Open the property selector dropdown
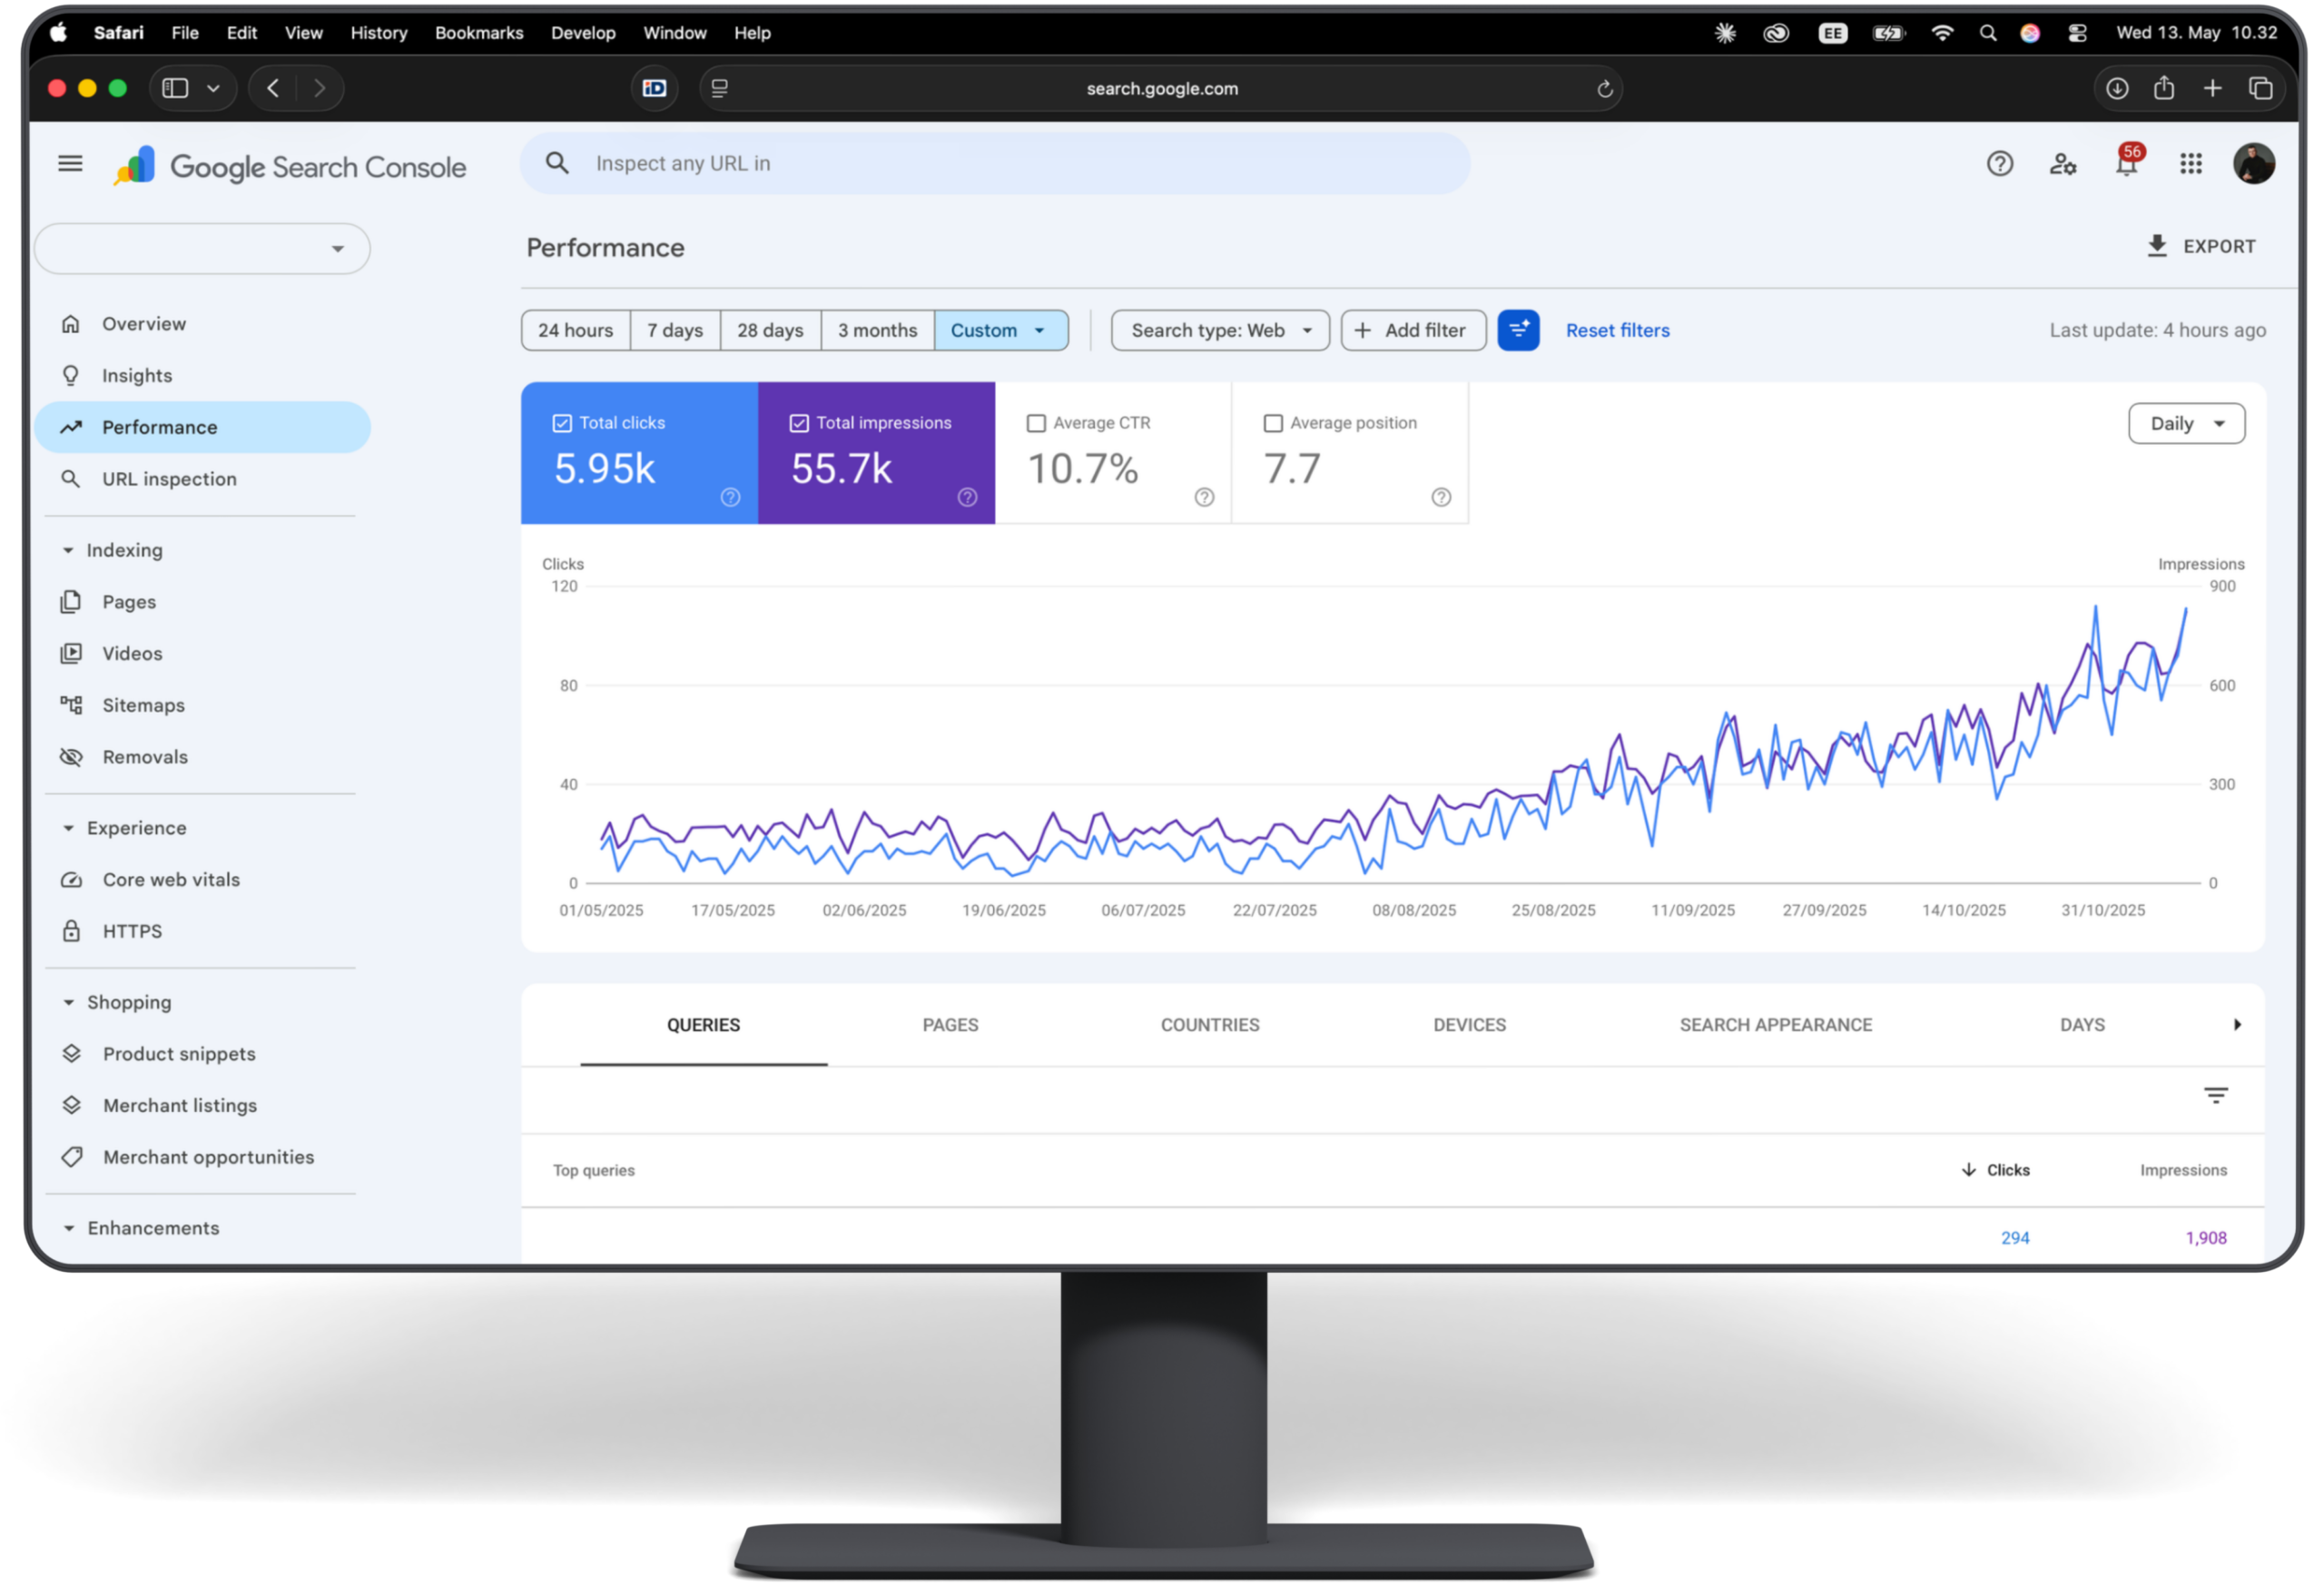2324x1586 pixels. (x=202, y=249)
